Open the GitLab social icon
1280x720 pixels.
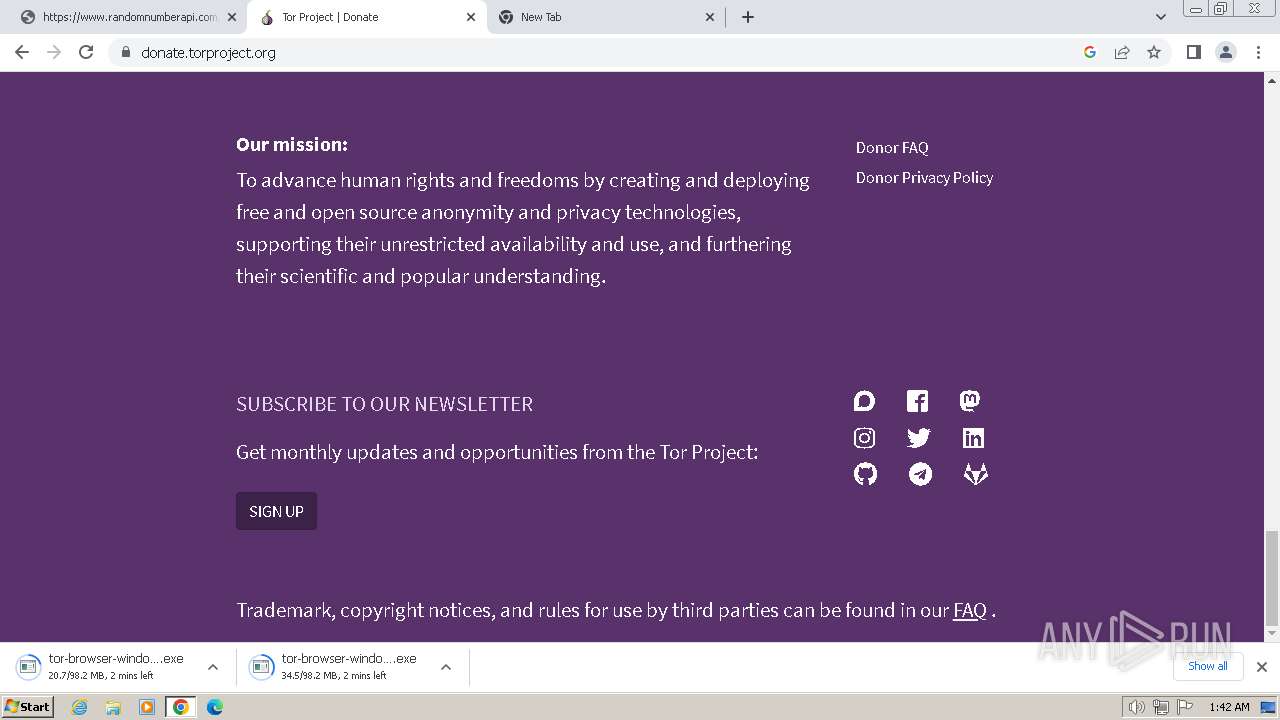(975, 474)
